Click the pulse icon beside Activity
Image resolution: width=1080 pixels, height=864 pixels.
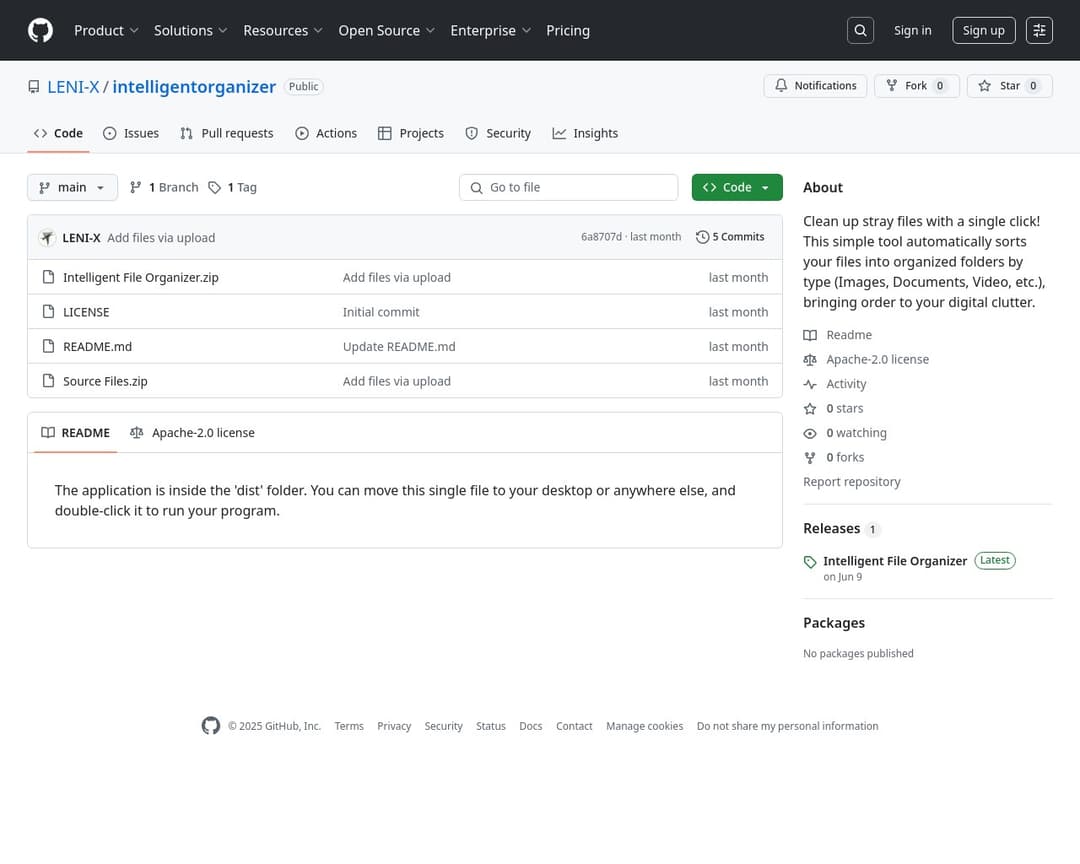(810, 384)
